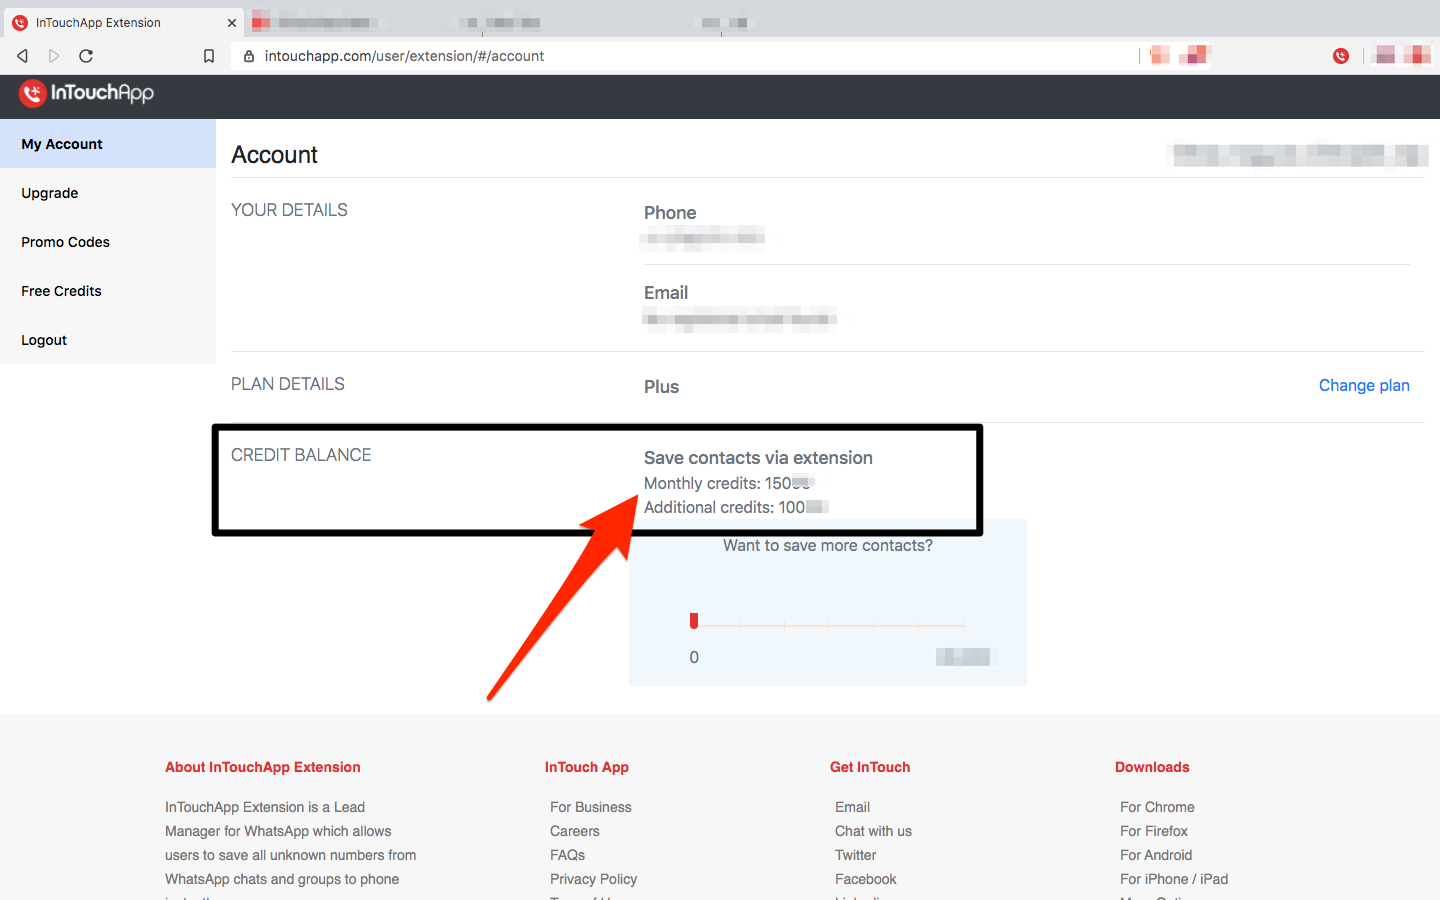Image resolution: width=1440 pixels, height=900 pixels.
Task: Click the Account page heading
Action: (274, 155)
